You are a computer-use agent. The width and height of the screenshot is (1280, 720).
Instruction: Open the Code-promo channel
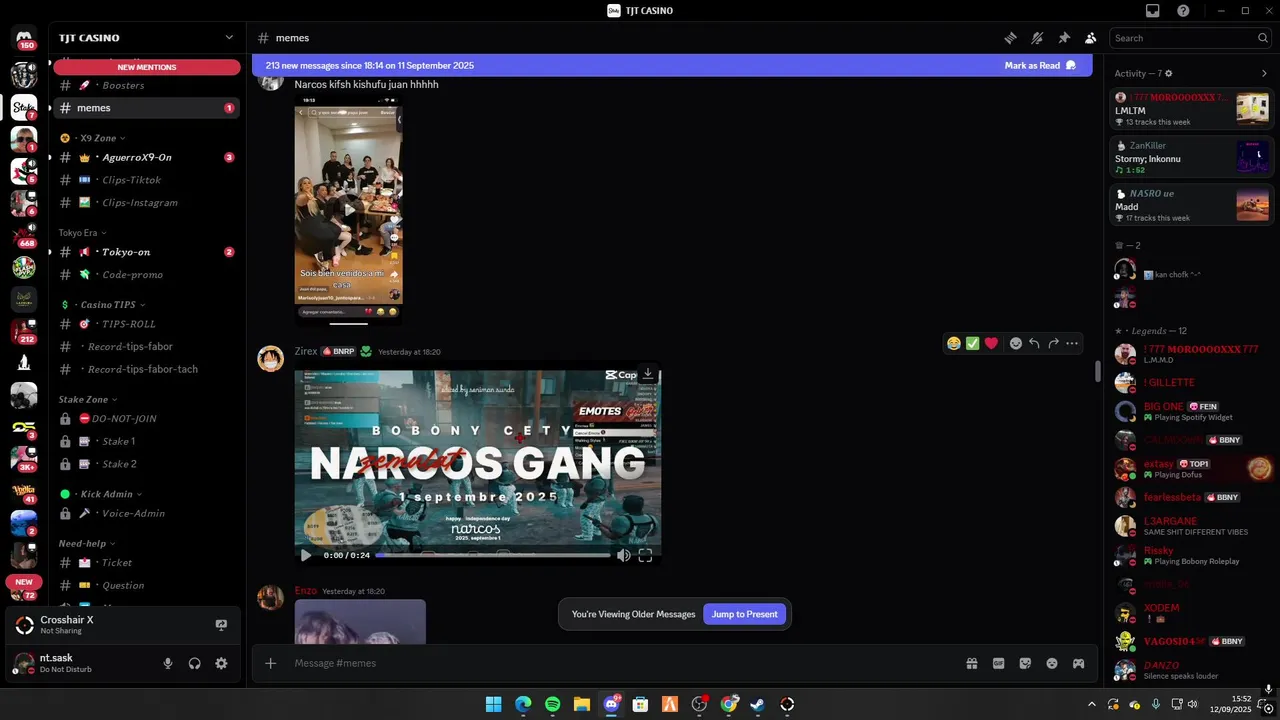(x=147, y=275)
